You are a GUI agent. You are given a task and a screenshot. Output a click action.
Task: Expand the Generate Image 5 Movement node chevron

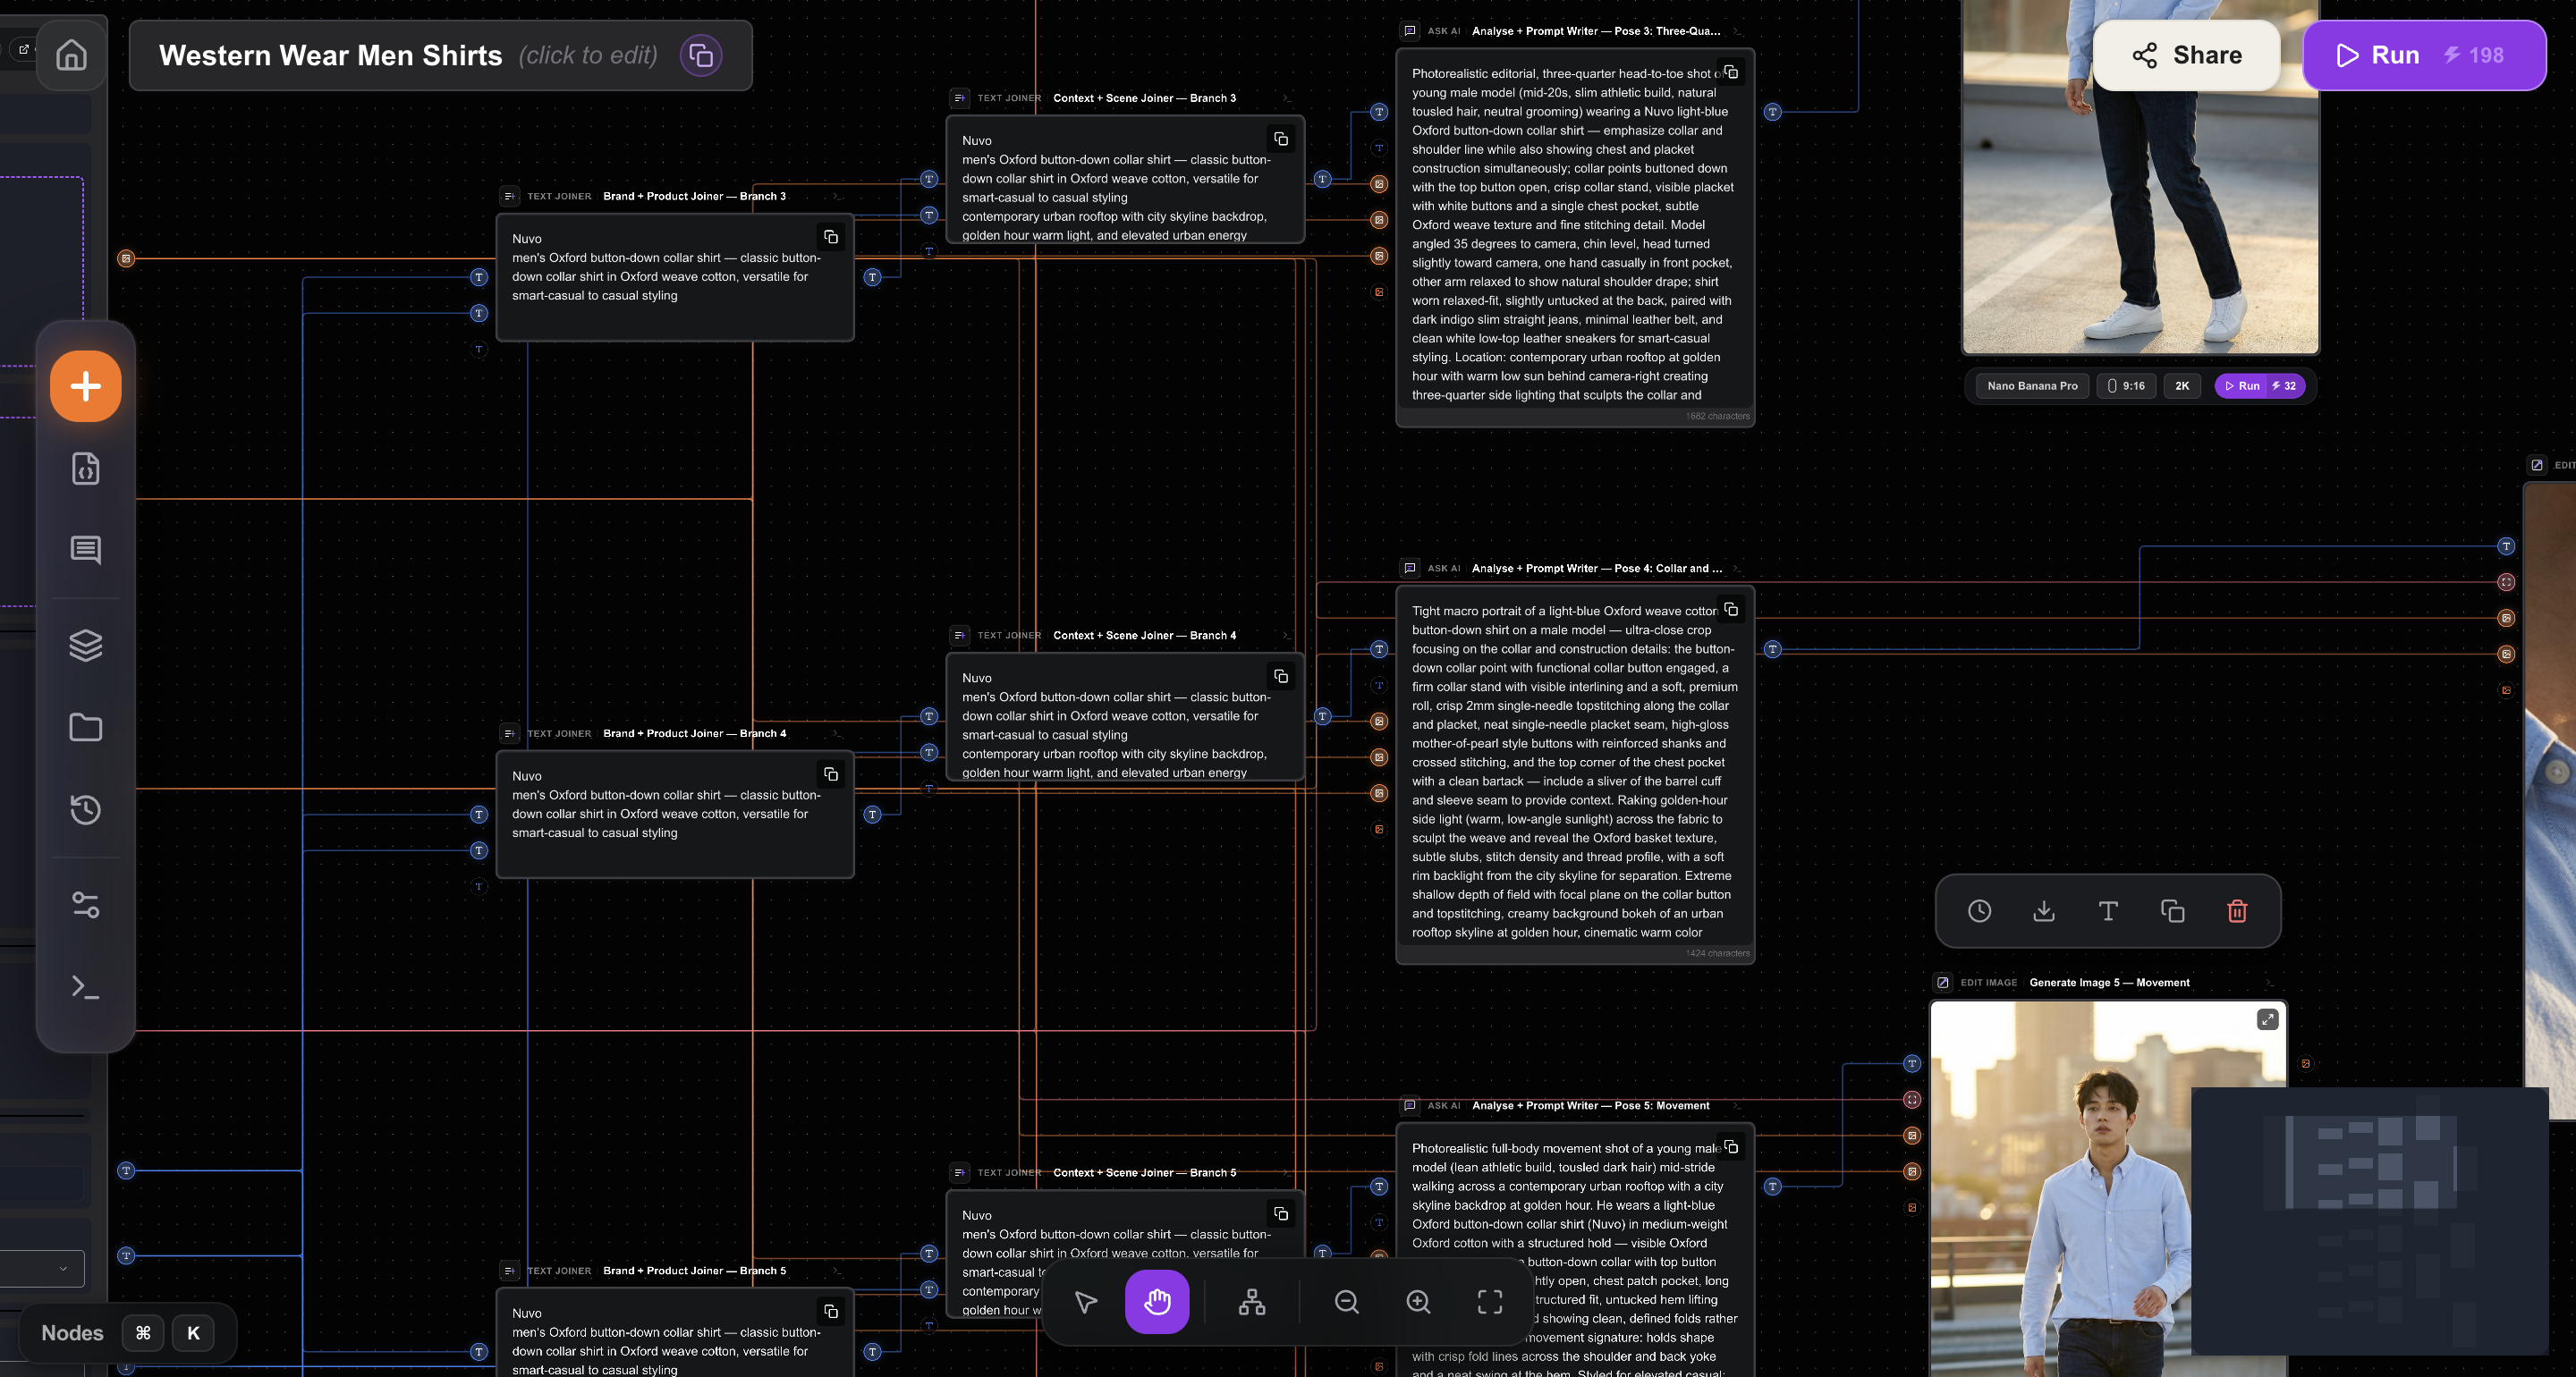(x=2270, y=982)
